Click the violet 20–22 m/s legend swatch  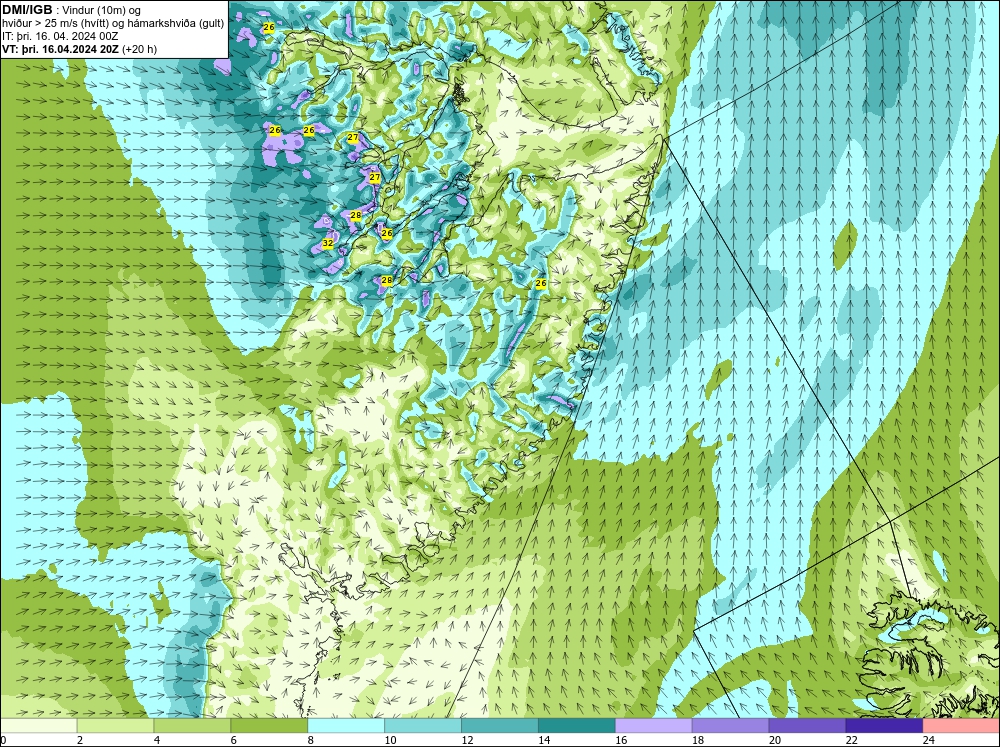coord(807,726)
